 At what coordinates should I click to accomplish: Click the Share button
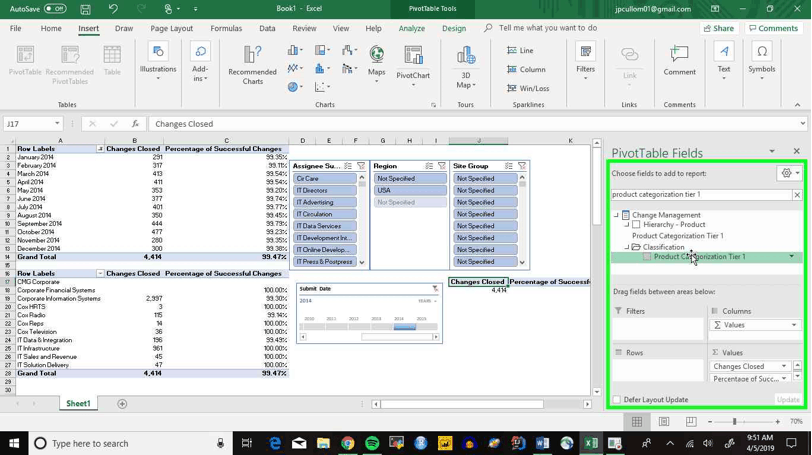(x=719, y=28)
